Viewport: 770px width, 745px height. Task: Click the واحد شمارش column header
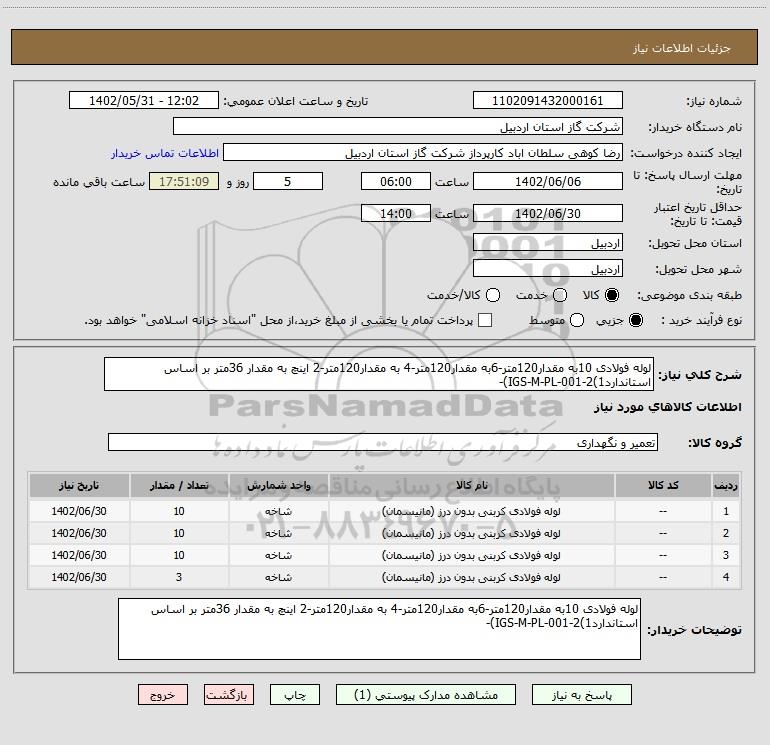pyautogui.click(x=278, y=485)
